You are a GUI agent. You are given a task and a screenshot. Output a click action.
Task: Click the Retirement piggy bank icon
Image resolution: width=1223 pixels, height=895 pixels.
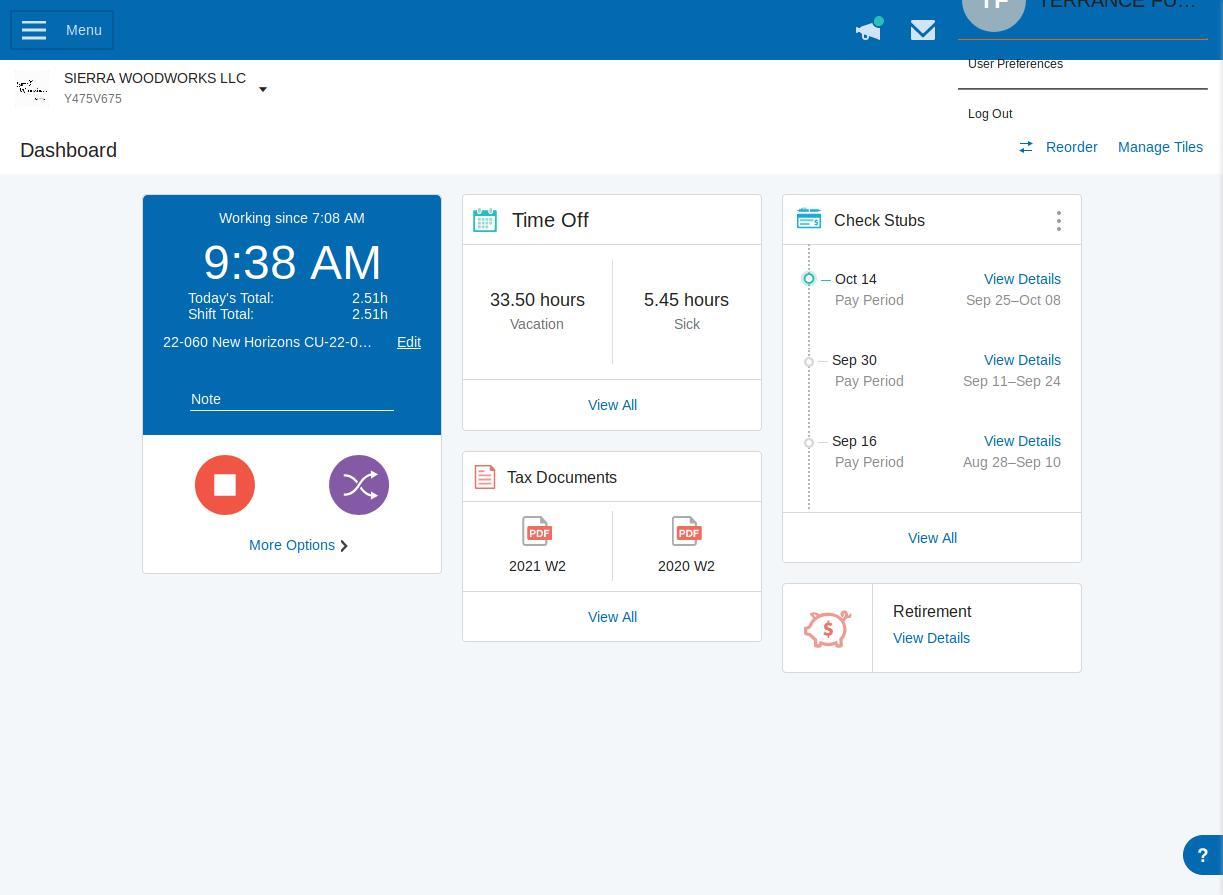tap(827, 628)
